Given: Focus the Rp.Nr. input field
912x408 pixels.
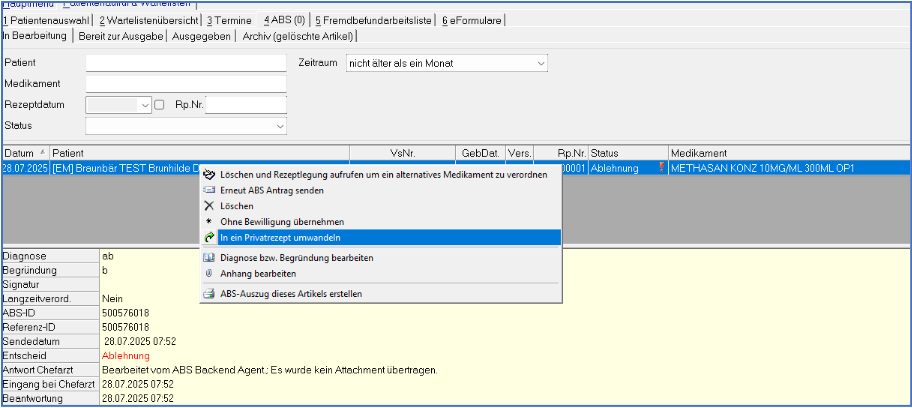Looking at the screenshot, I should coord(246,105).
